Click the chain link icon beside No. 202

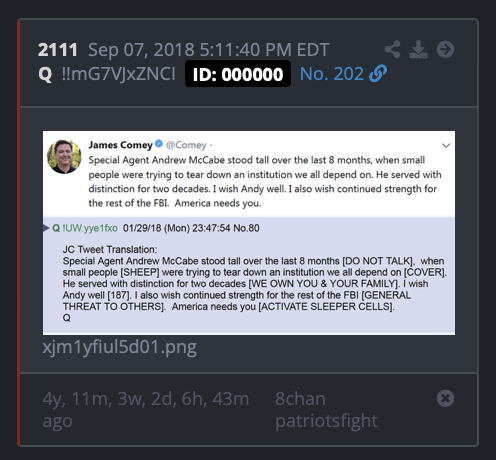pyautogui.click(x=378, y=73)
